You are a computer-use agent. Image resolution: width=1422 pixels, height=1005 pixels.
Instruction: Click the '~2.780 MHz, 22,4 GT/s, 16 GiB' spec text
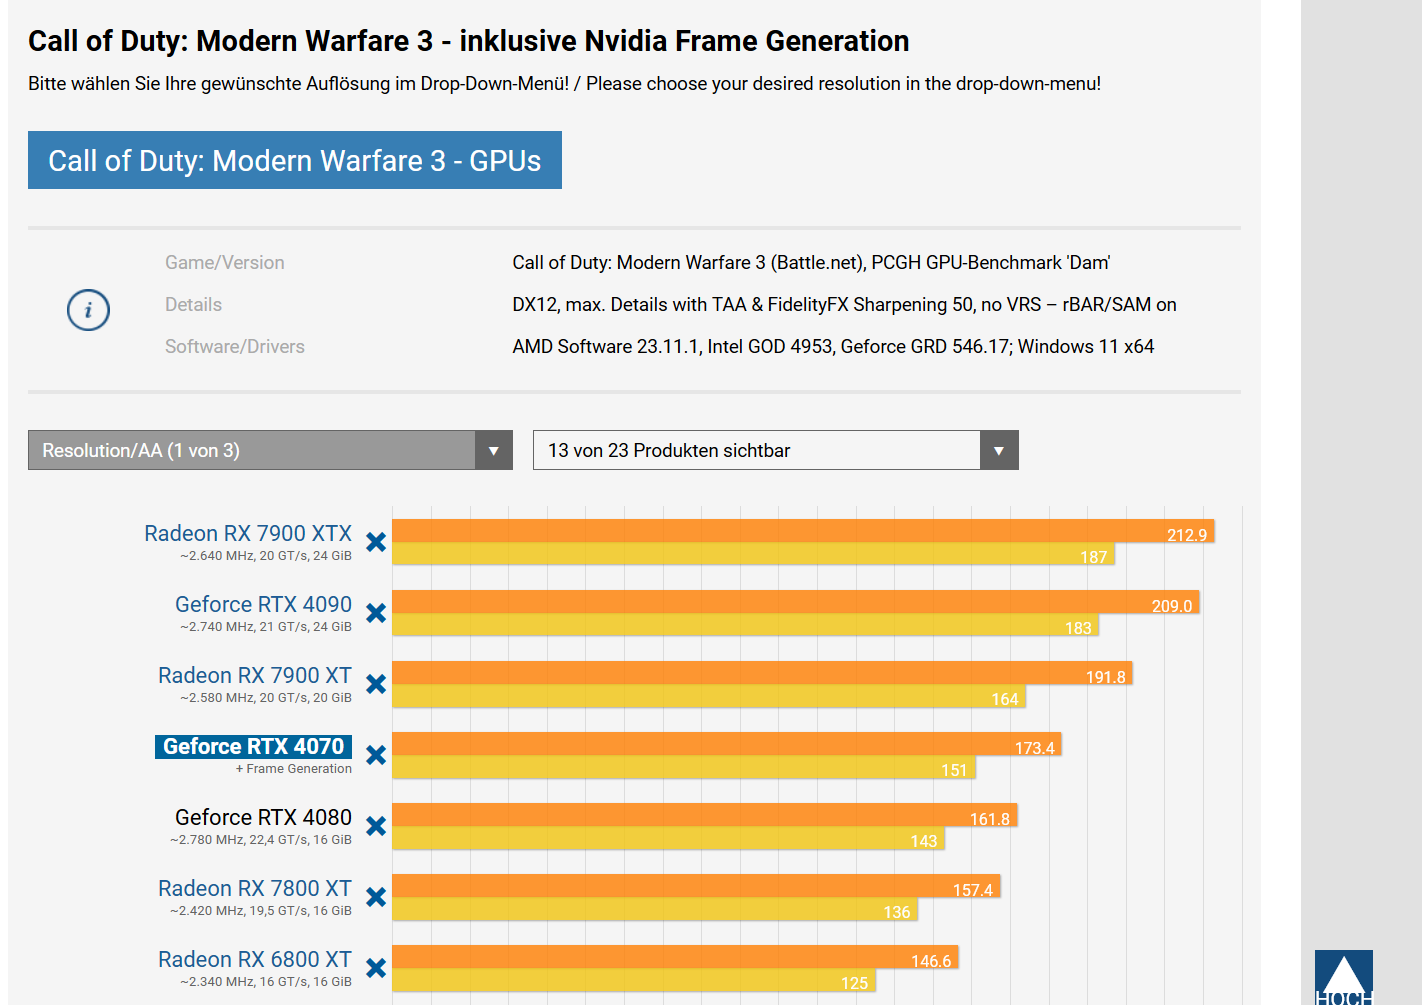(x=261, y=840)
